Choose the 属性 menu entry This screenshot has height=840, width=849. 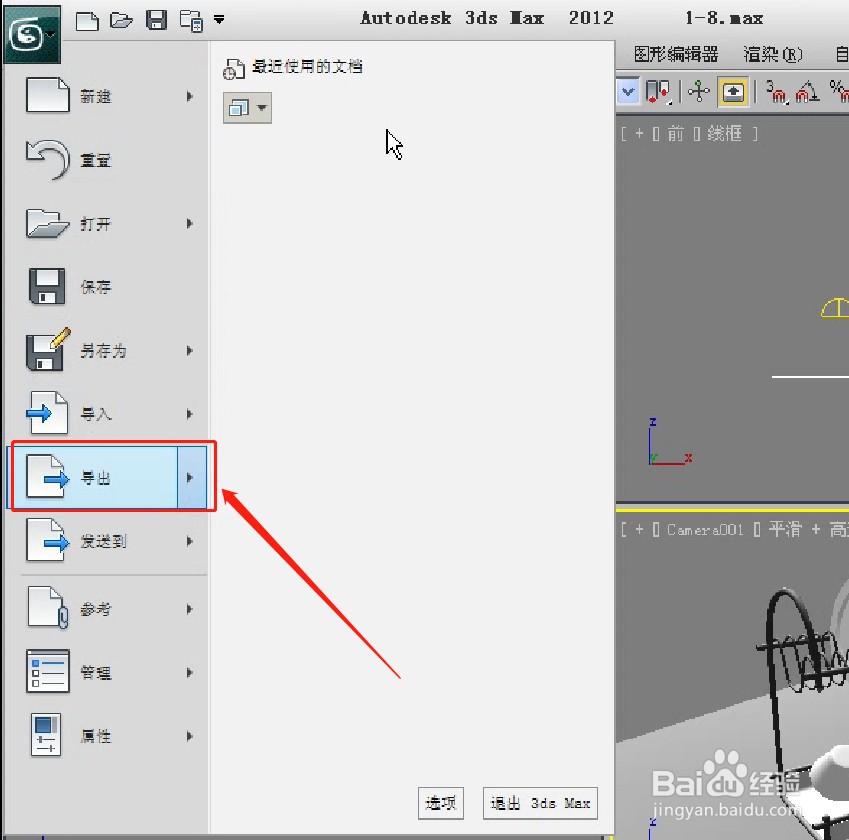tap(106, 736)
